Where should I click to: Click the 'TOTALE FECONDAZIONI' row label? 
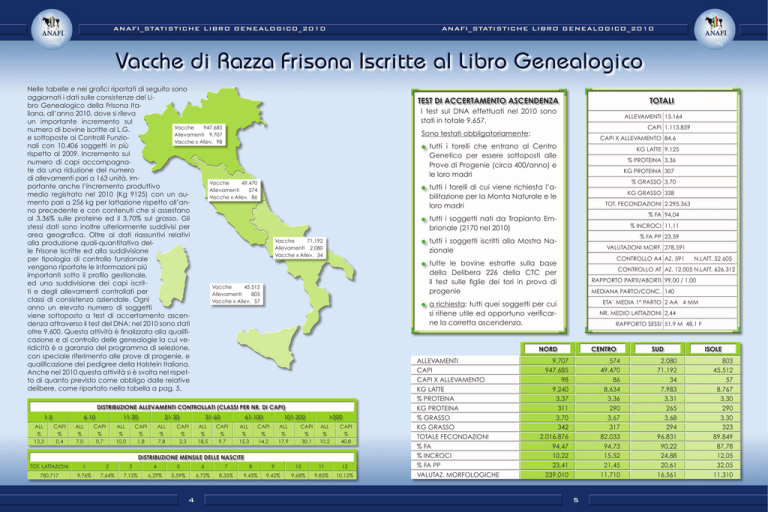453,437
